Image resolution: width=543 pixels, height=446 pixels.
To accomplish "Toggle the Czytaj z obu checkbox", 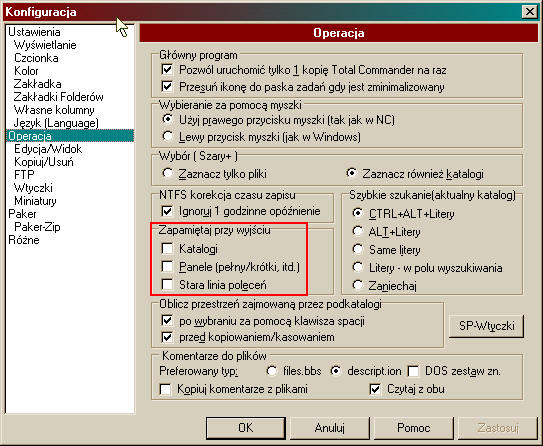I will [375, 389].
